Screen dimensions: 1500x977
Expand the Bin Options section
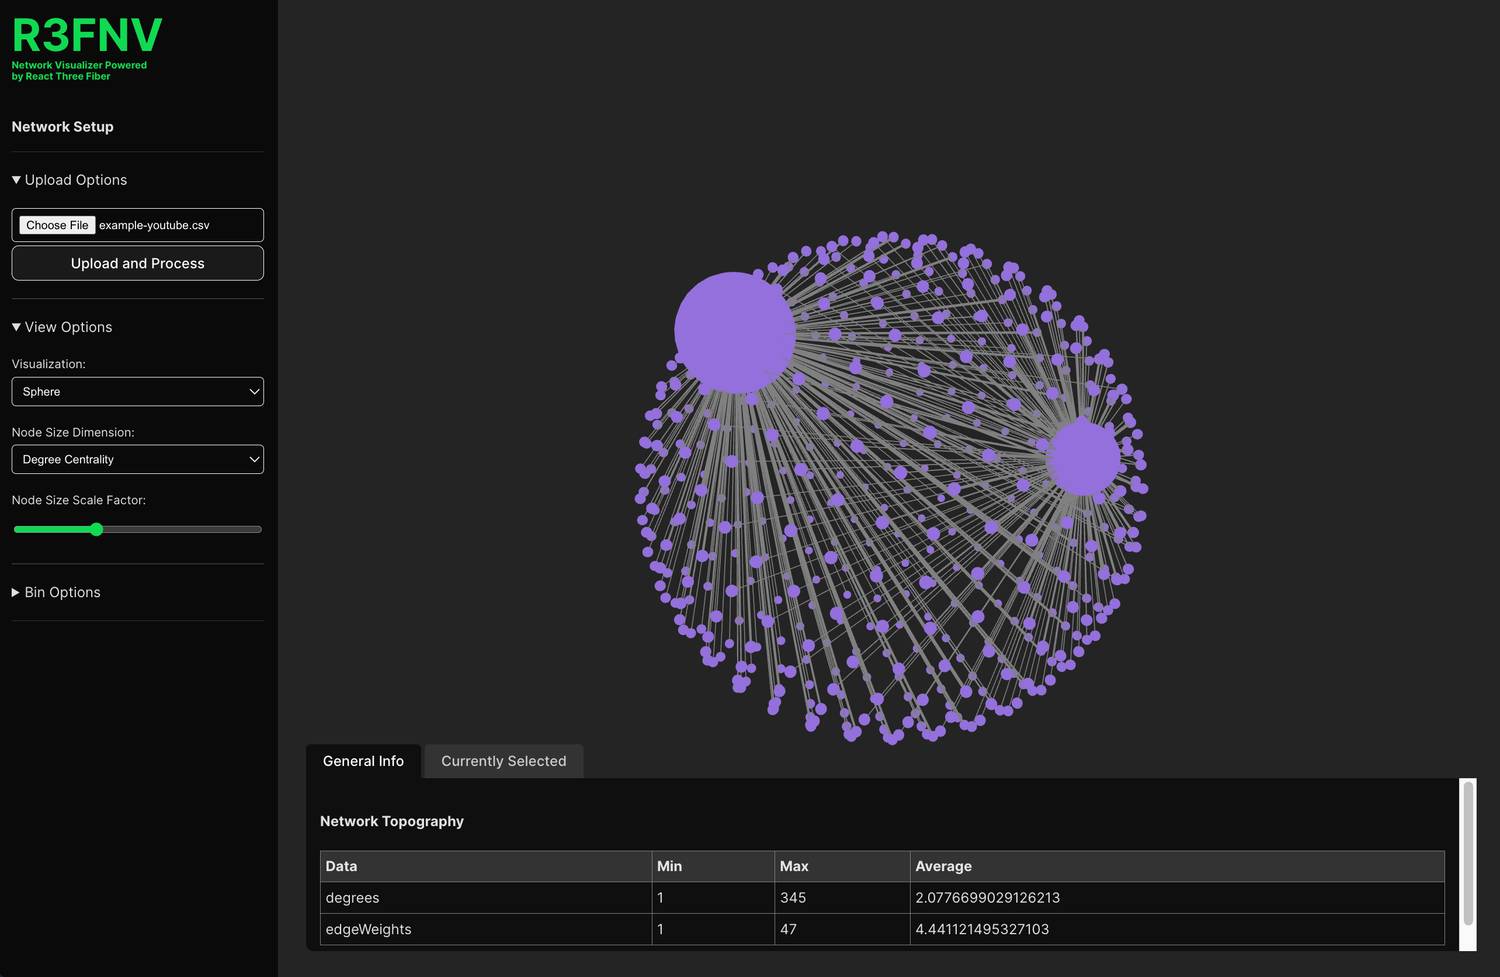(56, 592)
